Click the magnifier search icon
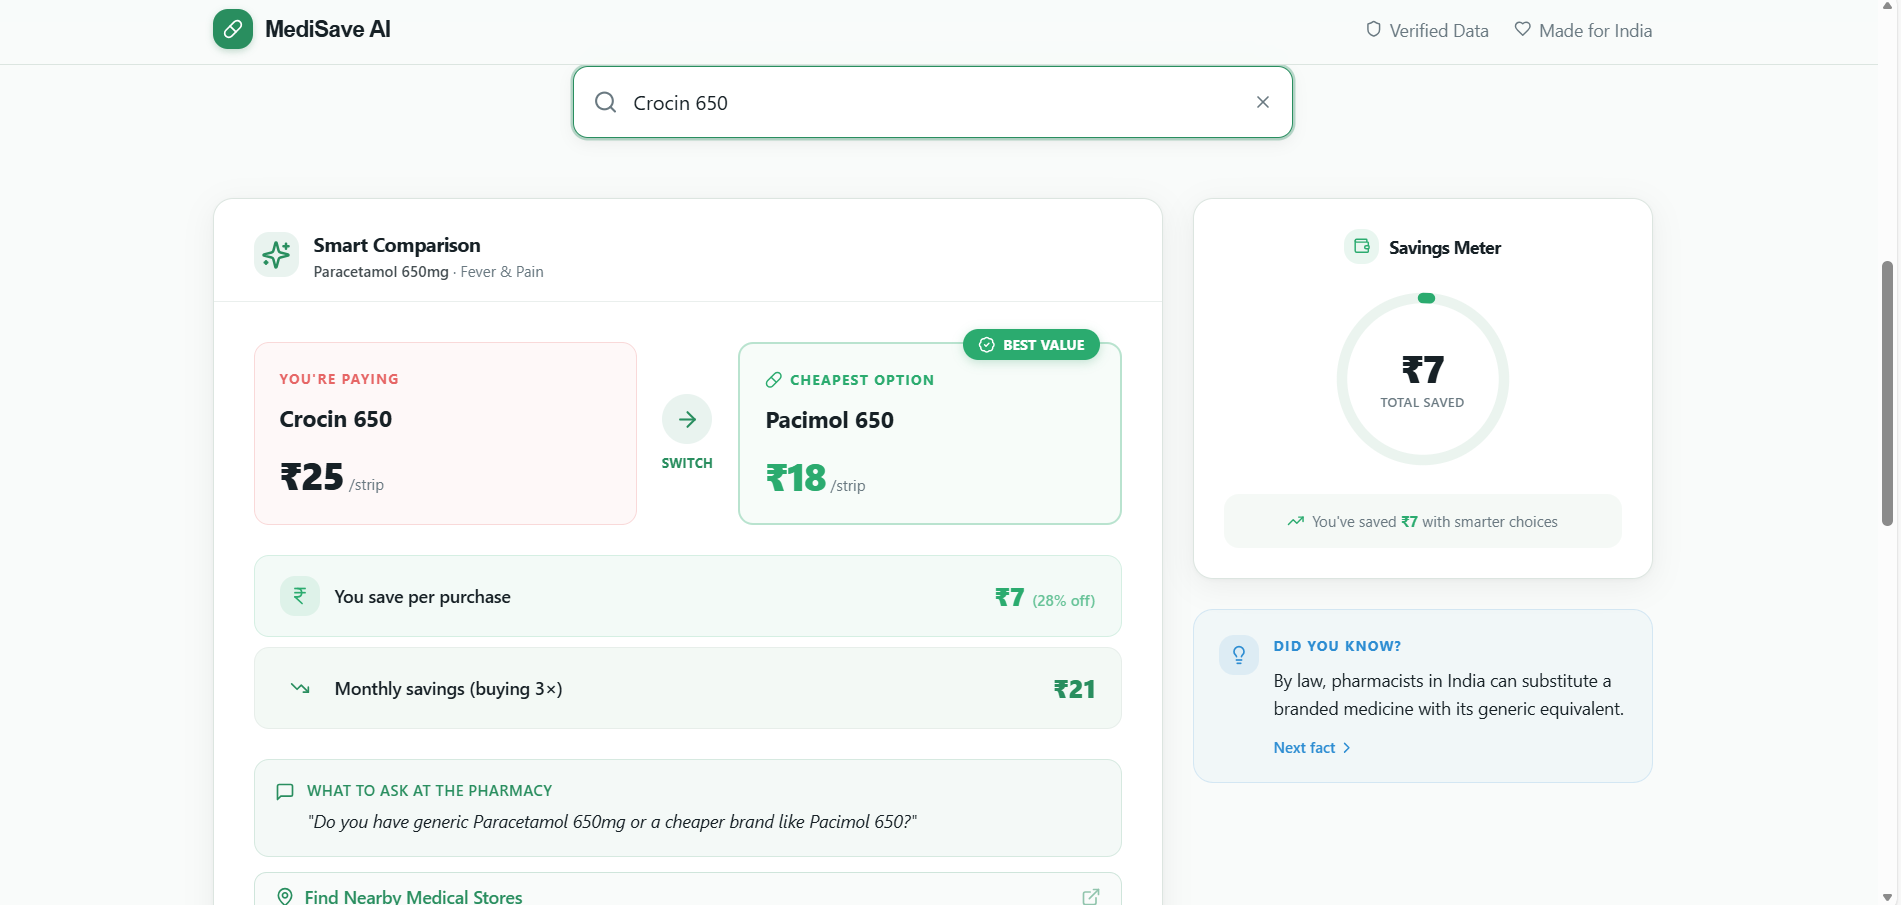Screen dimensions: 1901x905 [605, 102]
